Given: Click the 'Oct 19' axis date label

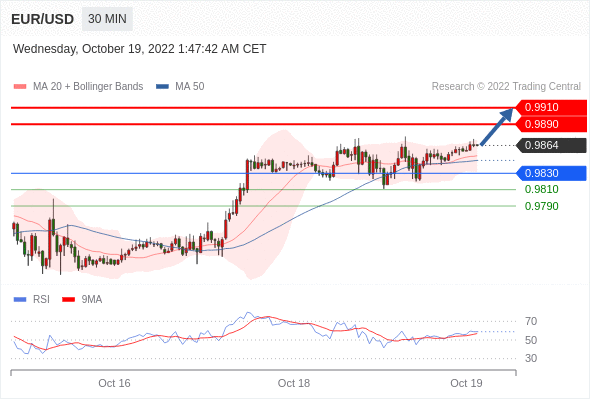Looking at the screenshot, I should point(466,383).
